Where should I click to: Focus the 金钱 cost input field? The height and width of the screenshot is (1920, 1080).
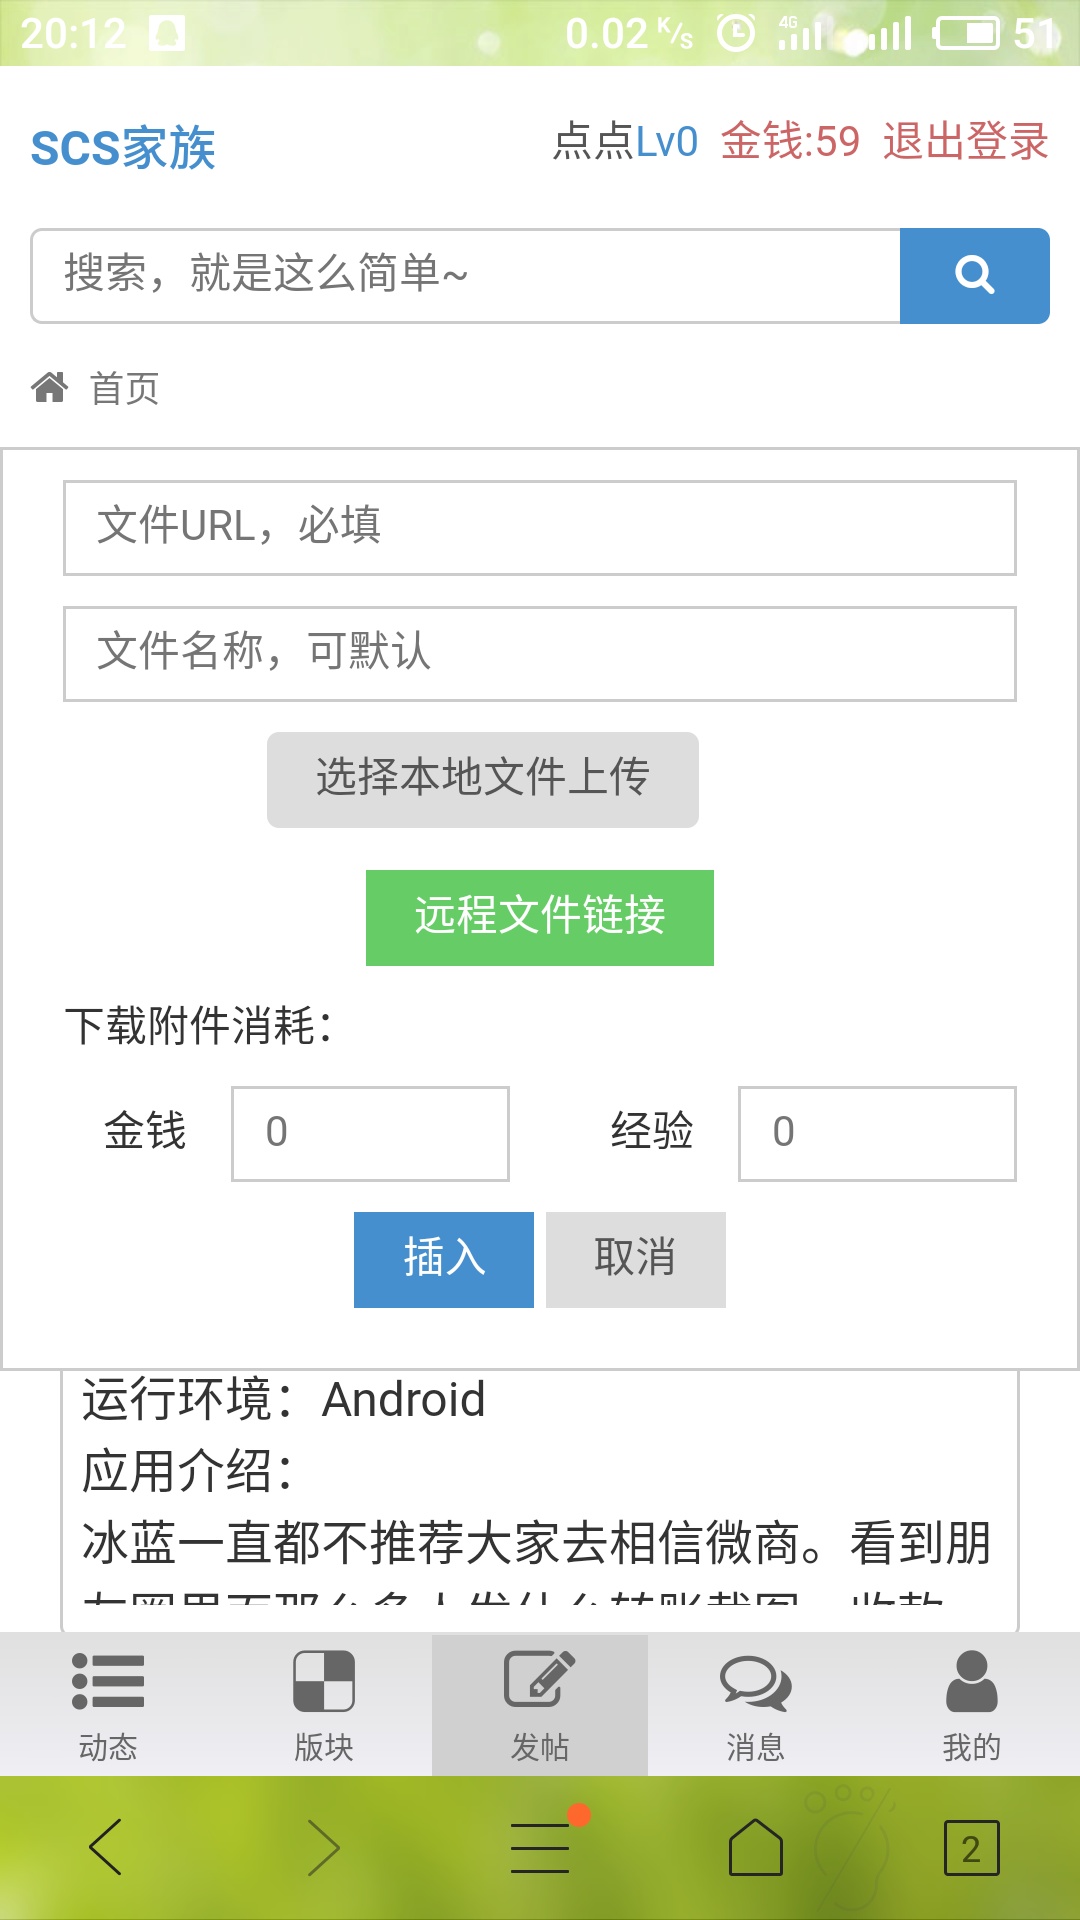371,1134
